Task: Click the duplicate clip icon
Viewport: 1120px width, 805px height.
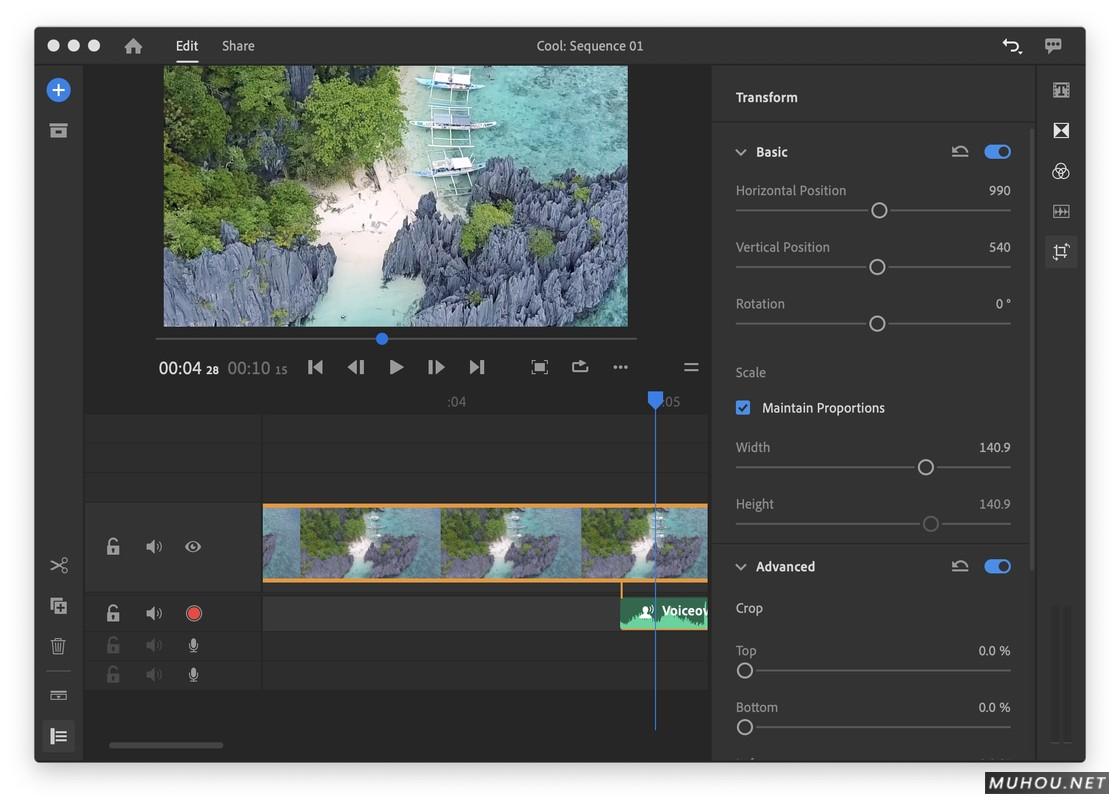Action: coord(59,606)
